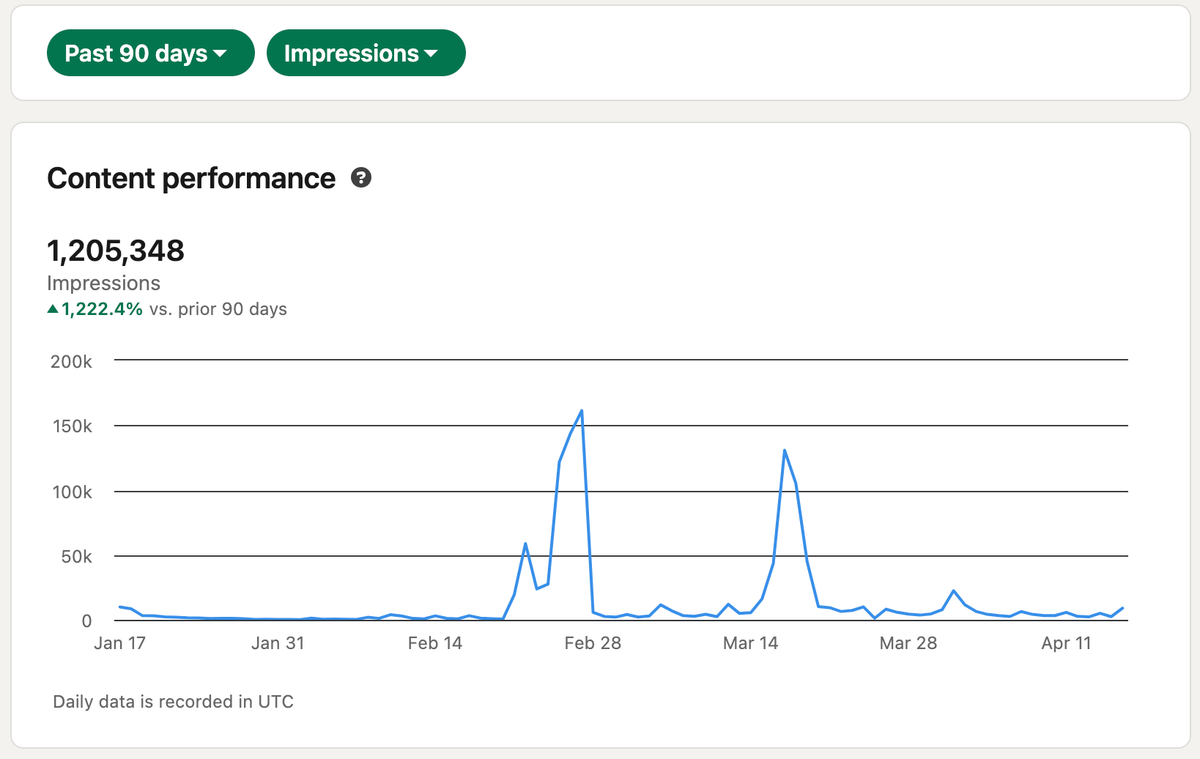
Task: Click the 200k gridline label
Action: click(71, 361)
